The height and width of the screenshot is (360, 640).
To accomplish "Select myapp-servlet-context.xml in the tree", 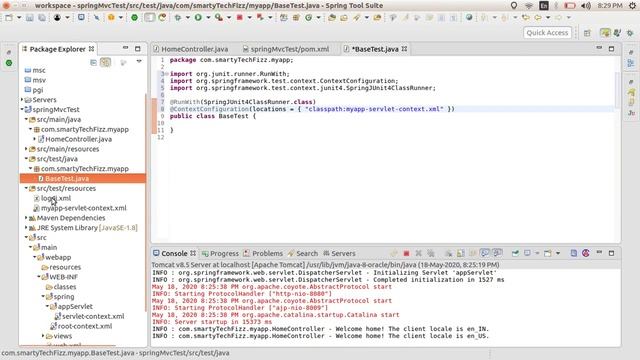I will click(84, 208).
